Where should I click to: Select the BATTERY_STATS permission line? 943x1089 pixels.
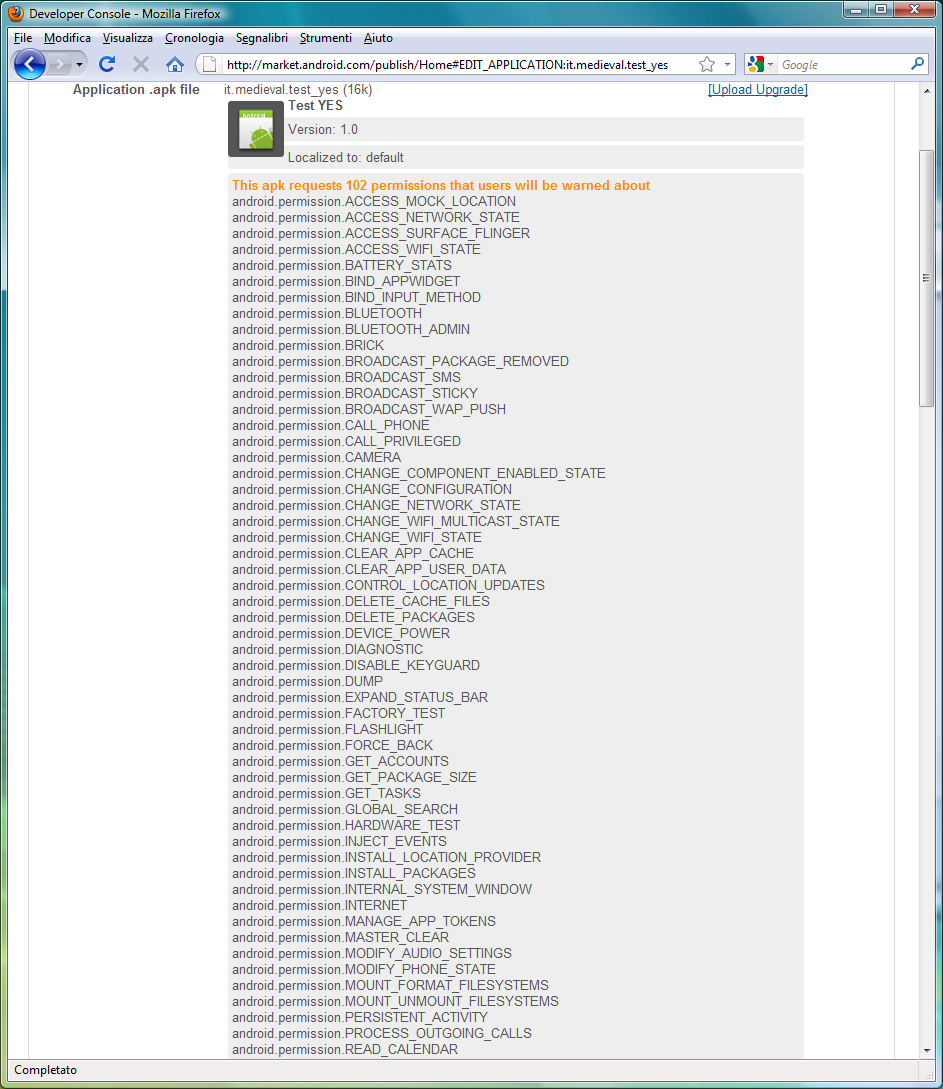point(342,265)
